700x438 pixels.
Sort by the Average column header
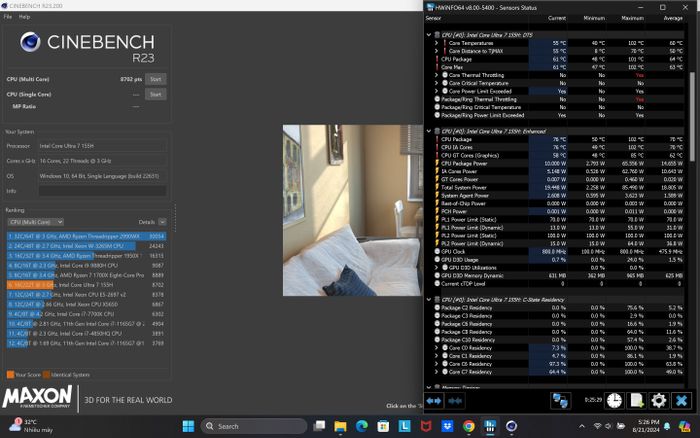click(673, 18)
